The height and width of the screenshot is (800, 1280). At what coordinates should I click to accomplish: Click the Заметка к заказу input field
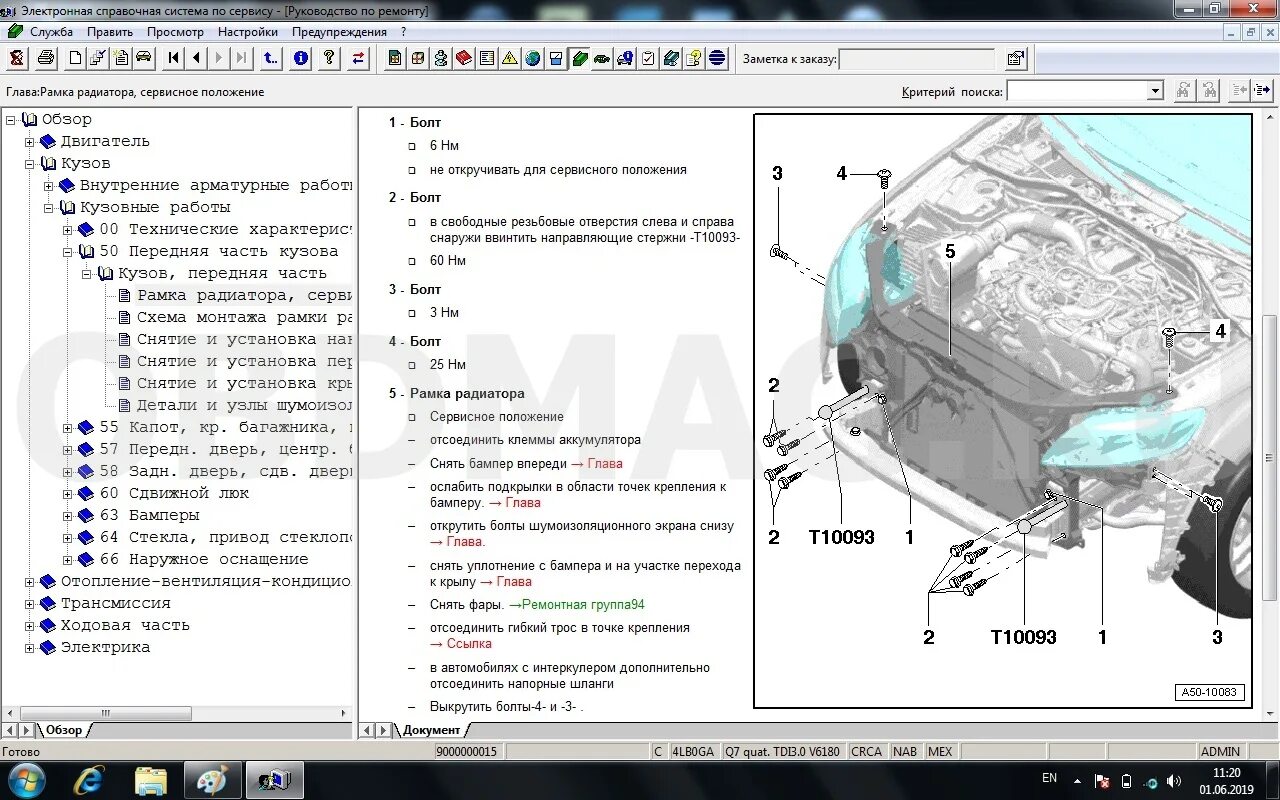pos(917,59)
